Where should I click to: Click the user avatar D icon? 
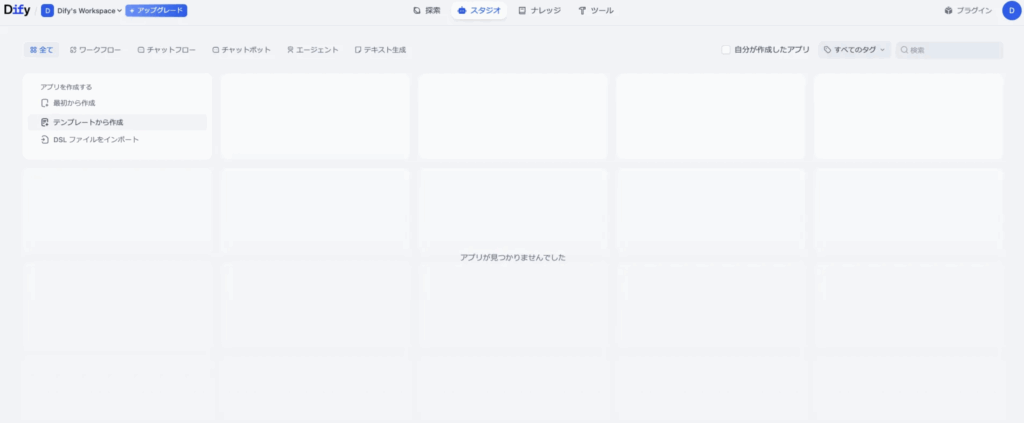pos(1010,11)
